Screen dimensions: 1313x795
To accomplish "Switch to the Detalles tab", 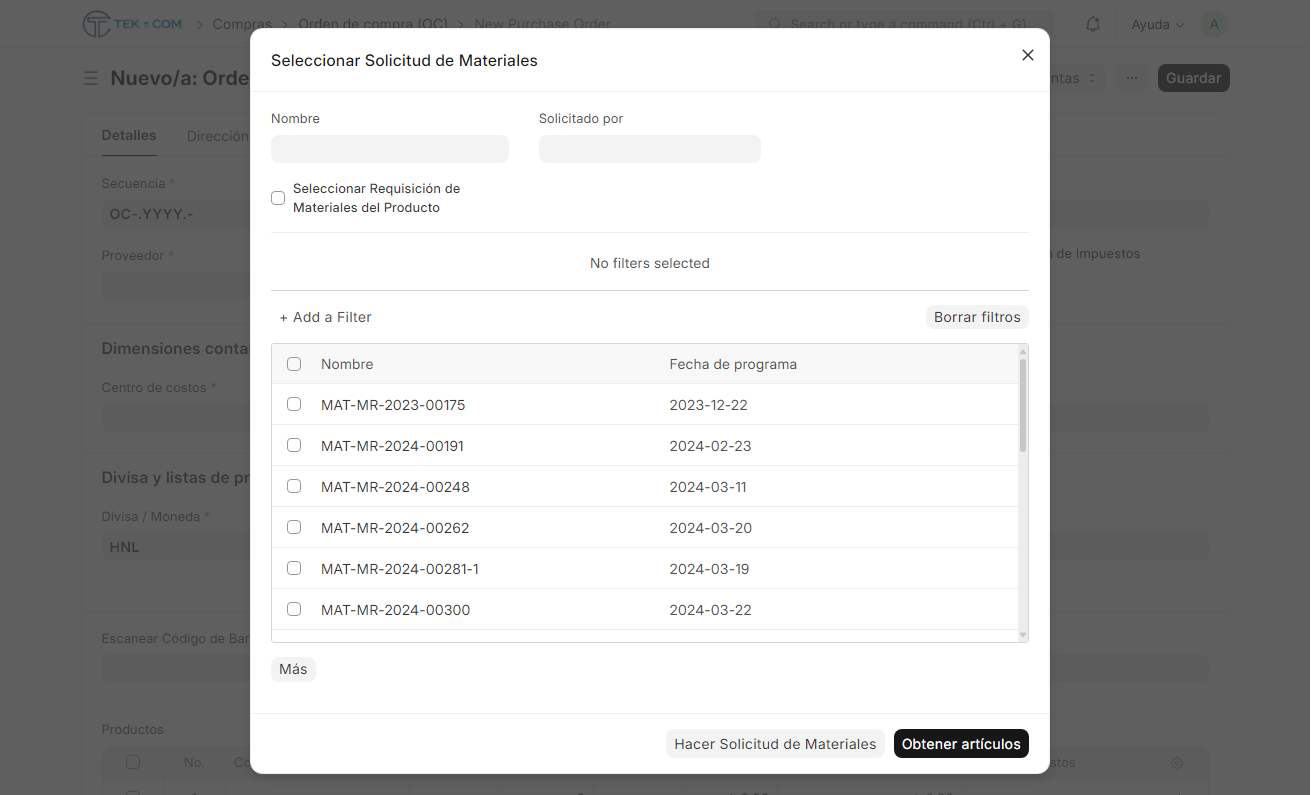I will click(x=129, y=135).
